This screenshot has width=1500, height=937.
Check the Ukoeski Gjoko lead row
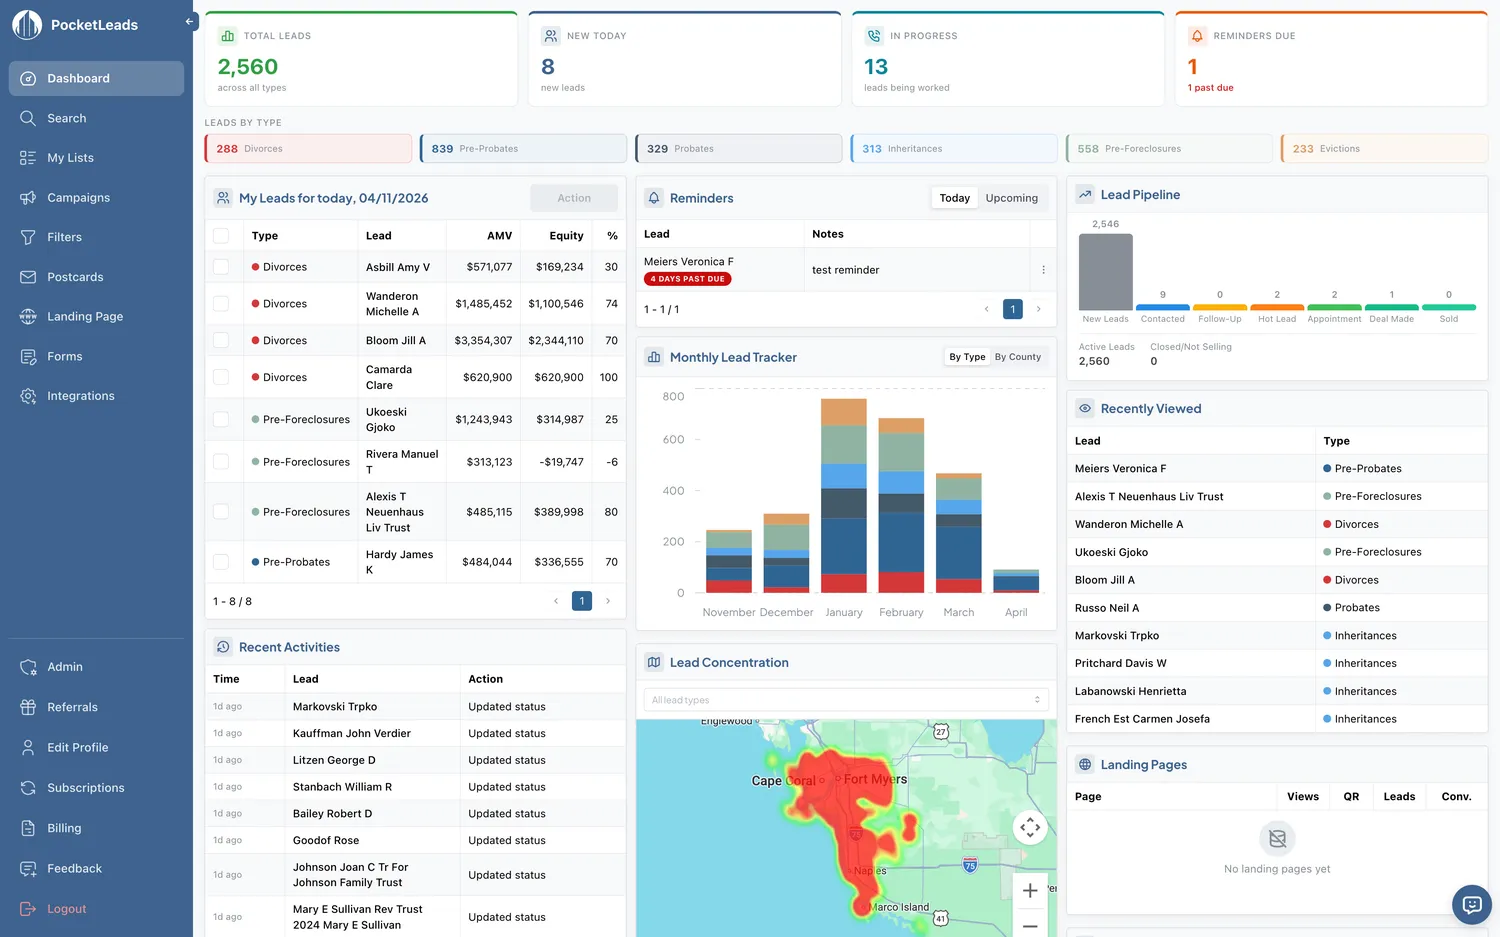(221, 420)
